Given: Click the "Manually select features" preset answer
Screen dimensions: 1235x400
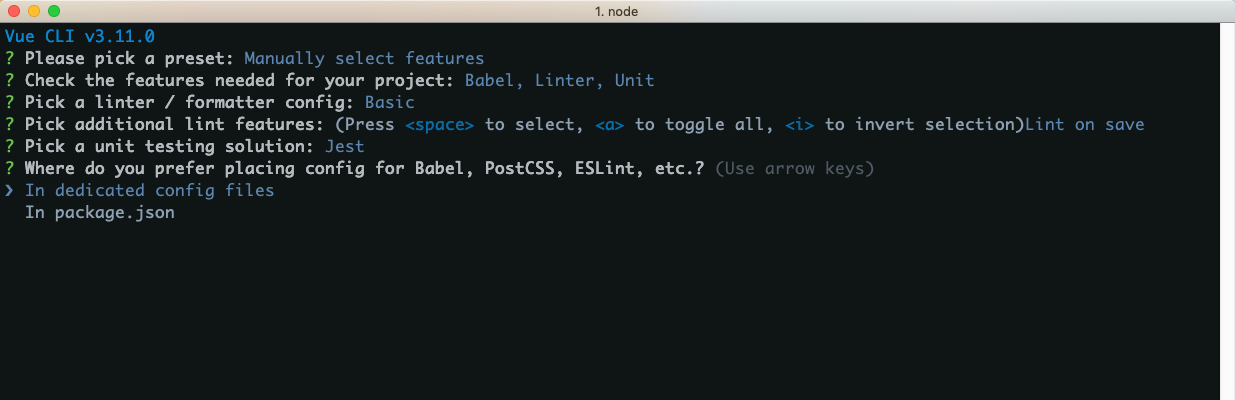Looking at the screenshot, I should point(364,58).
